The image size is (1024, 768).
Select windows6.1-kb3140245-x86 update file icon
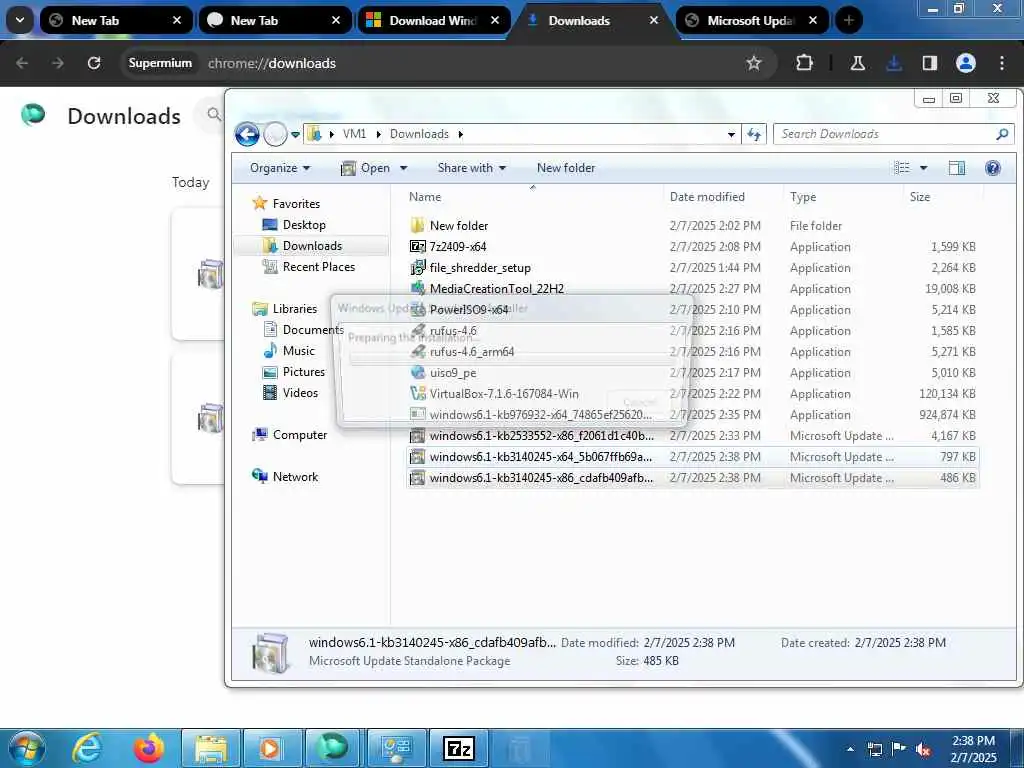point(417,477)
